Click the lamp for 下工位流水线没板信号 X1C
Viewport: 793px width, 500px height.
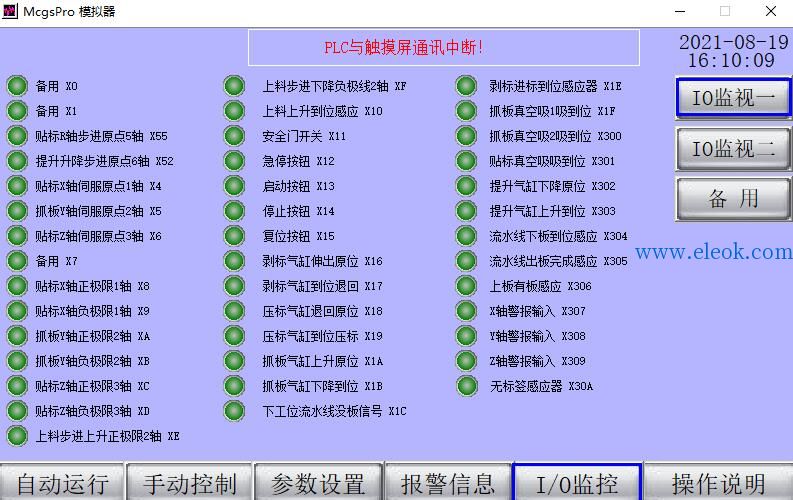234,411
